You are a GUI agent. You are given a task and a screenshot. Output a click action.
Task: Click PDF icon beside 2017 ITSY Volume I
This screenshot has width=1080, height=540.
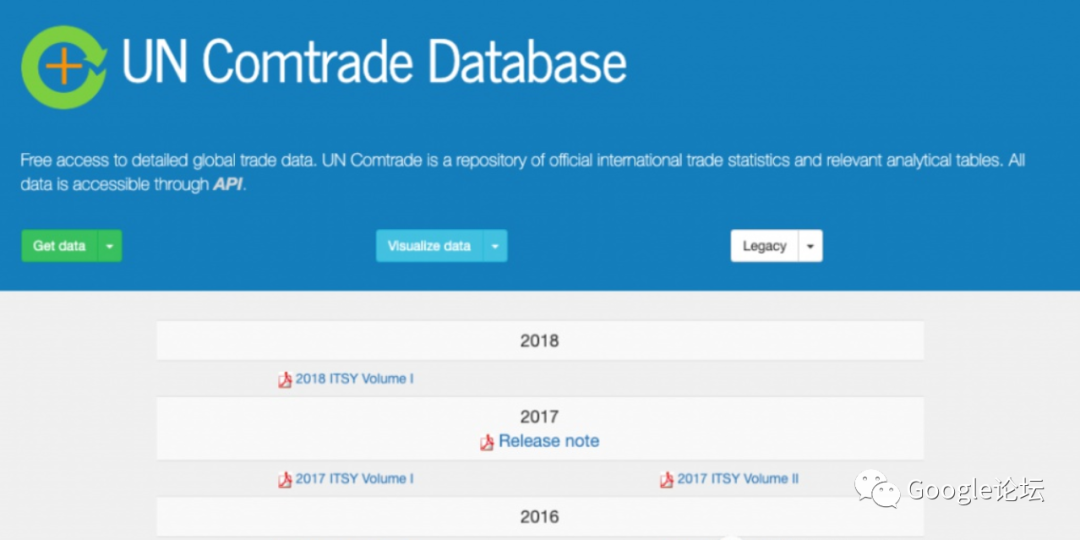[285, 480]
